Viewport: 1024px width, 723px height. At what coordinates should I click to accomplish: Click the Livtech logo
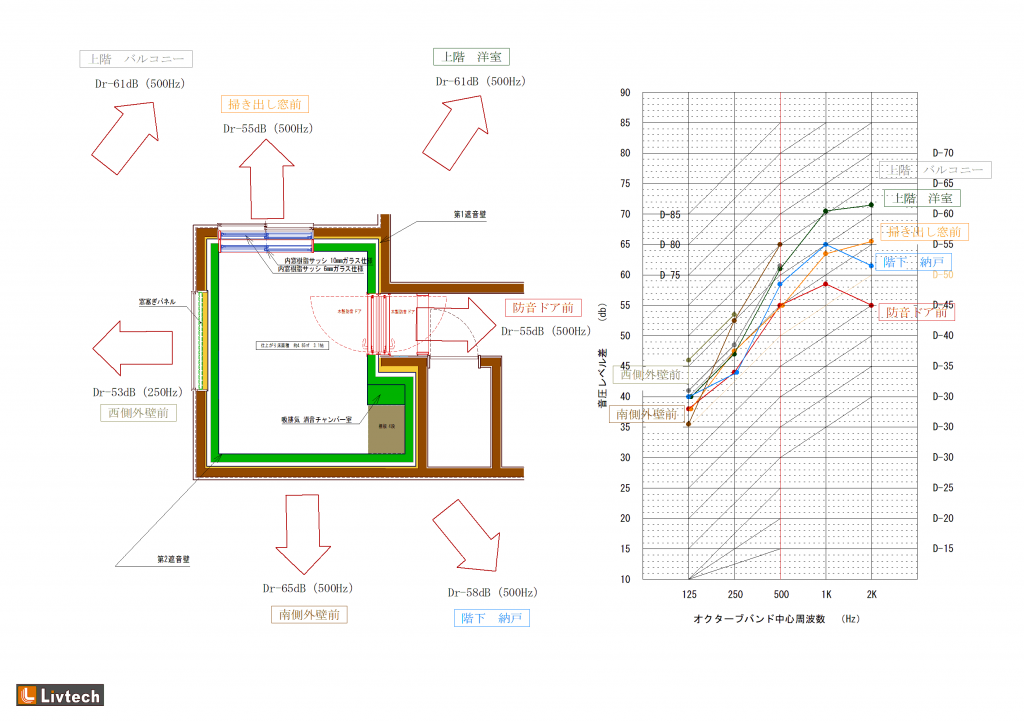[60, 695]
